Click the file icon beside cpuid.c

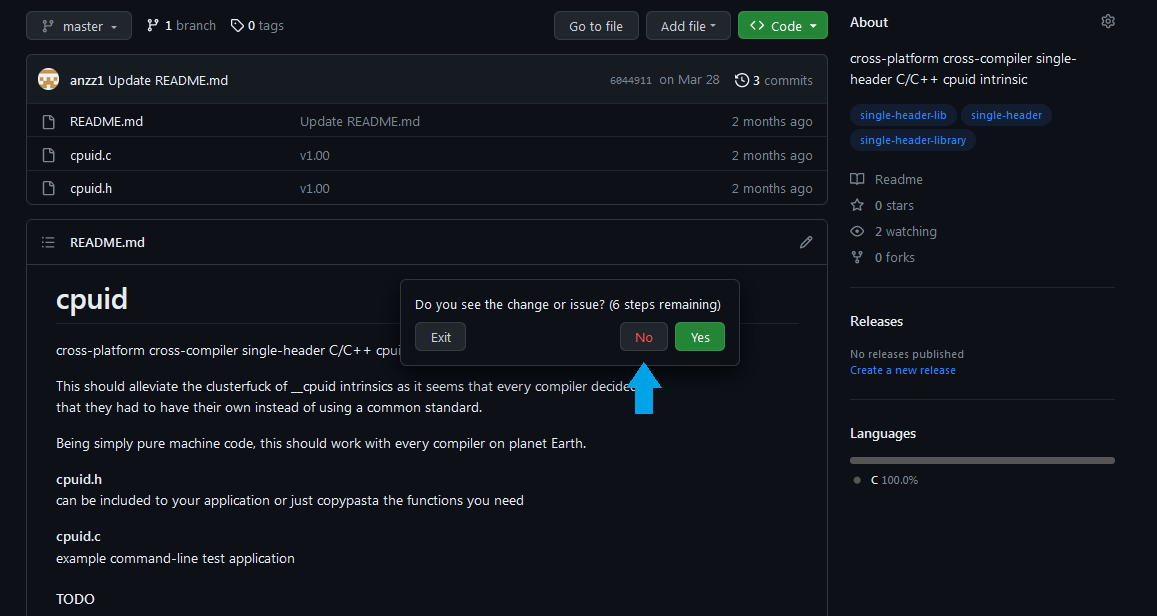(49, 156)
